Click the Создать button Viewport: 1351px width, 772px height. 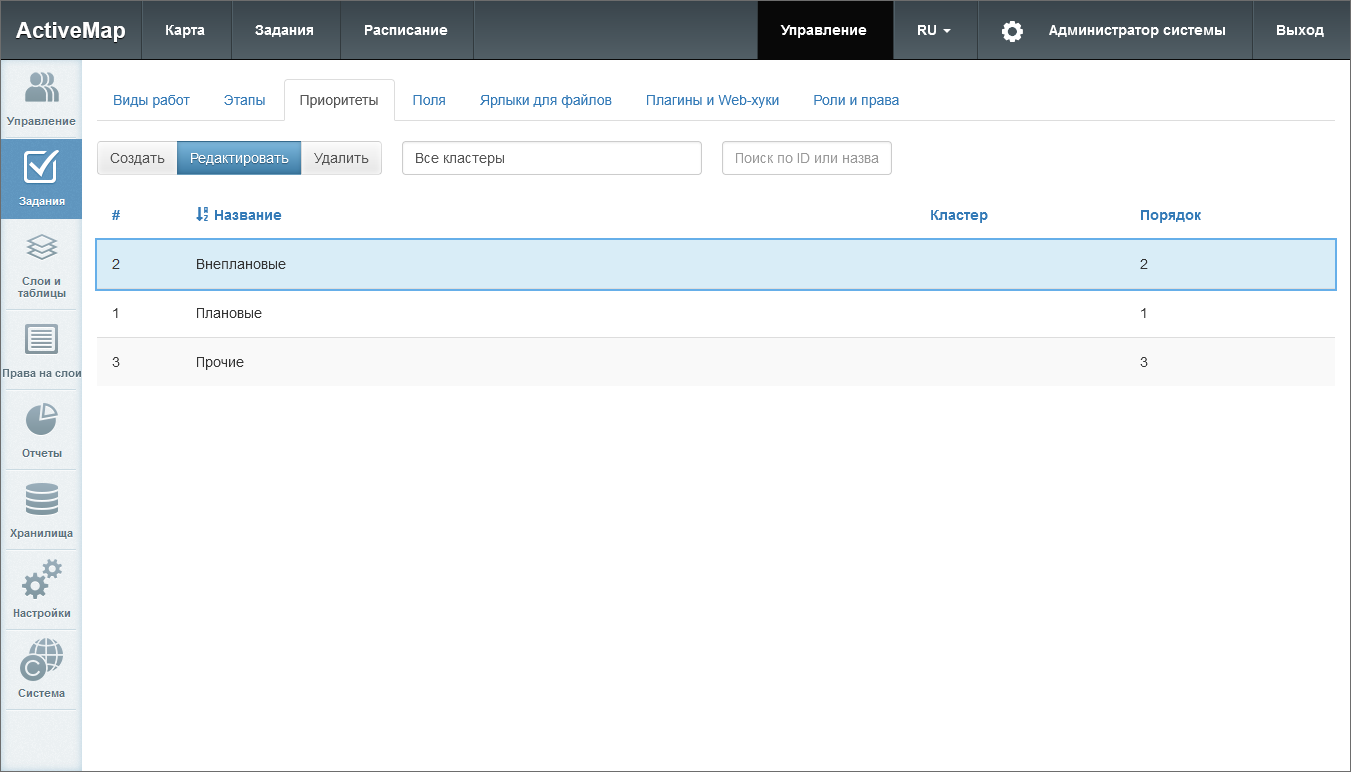point(137,158)
